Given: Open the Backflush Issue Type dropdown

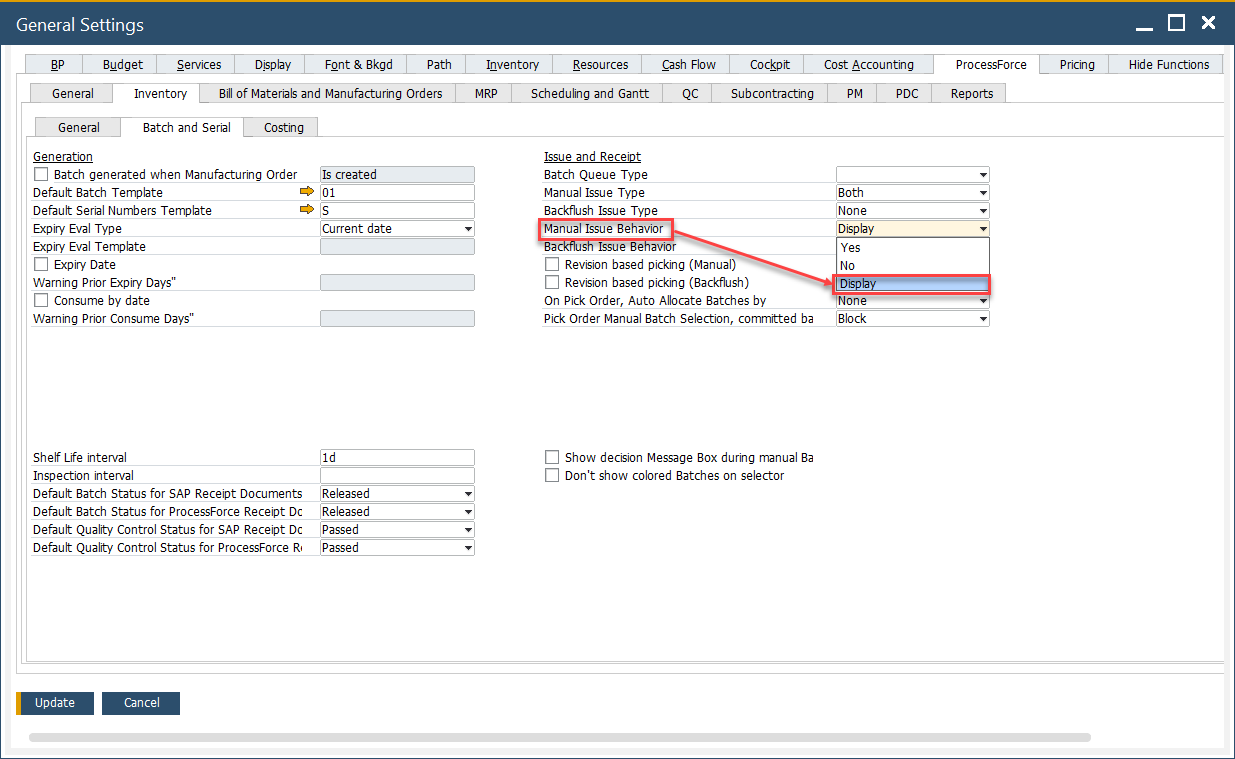Looking at the screenshot, I should [x=981, y=210].
